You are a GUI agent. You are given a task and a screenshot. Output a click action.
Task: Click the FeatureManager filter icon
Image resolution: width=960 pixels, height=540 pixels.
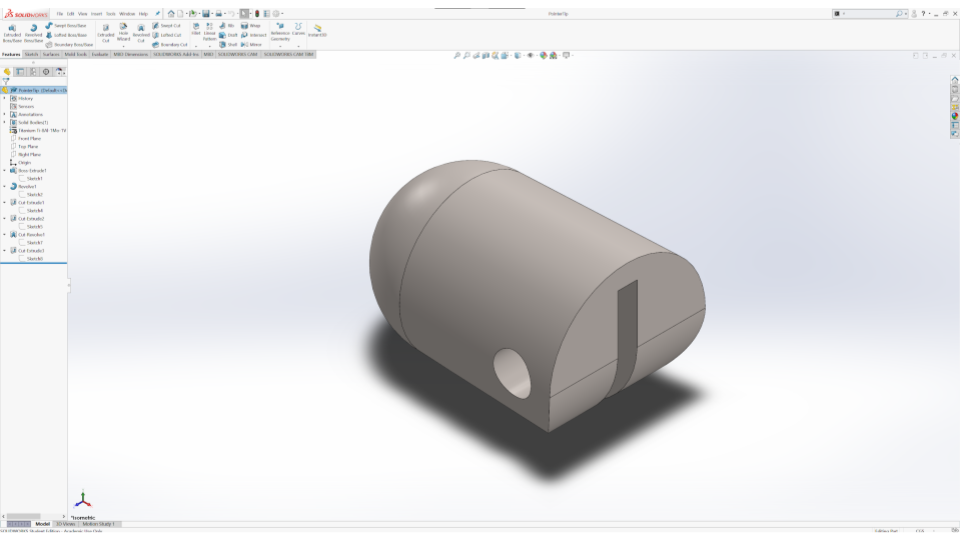[6, 81]
